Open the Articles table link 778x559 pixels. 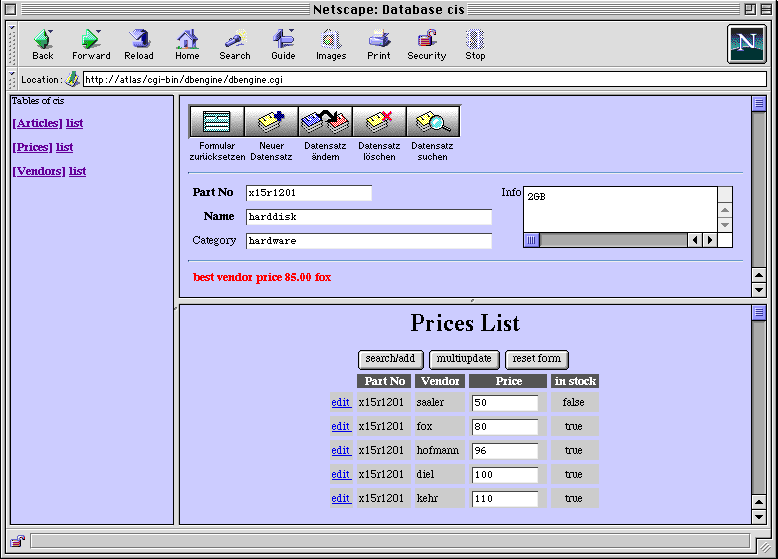37,123
